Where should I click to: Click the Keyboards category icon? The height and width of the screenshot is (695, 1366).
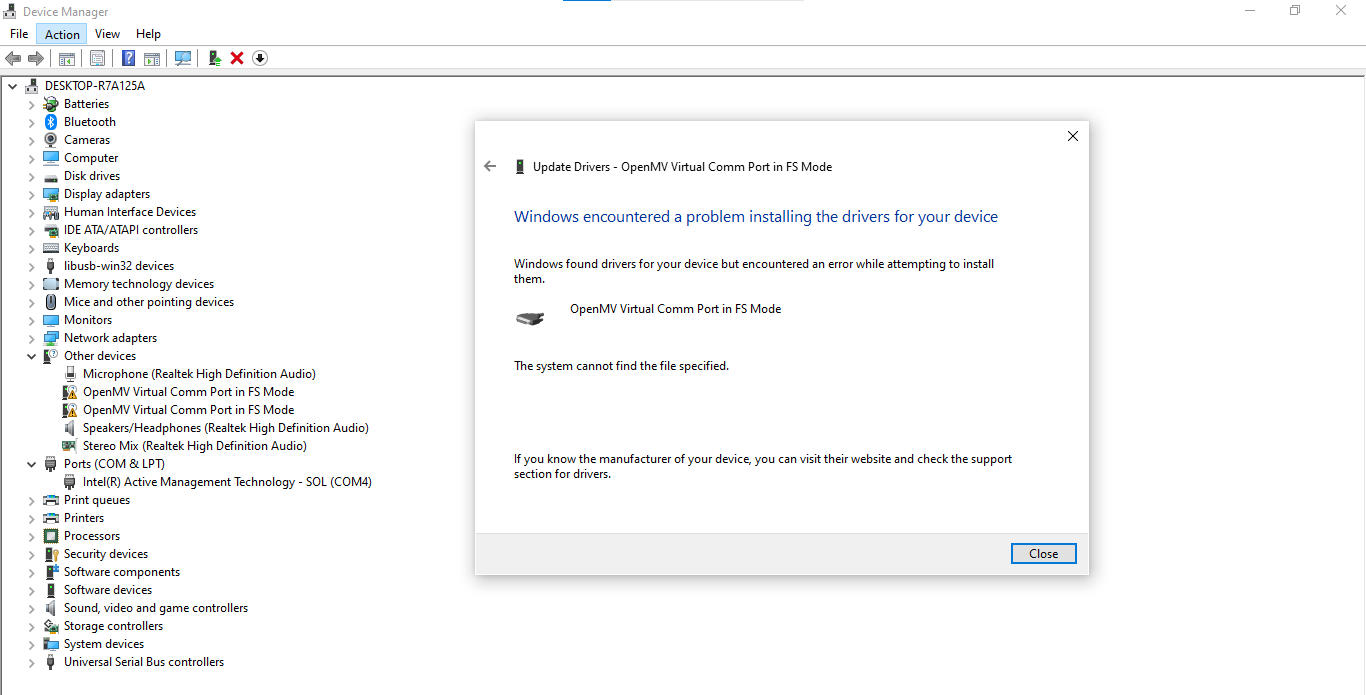pos(51,248)
